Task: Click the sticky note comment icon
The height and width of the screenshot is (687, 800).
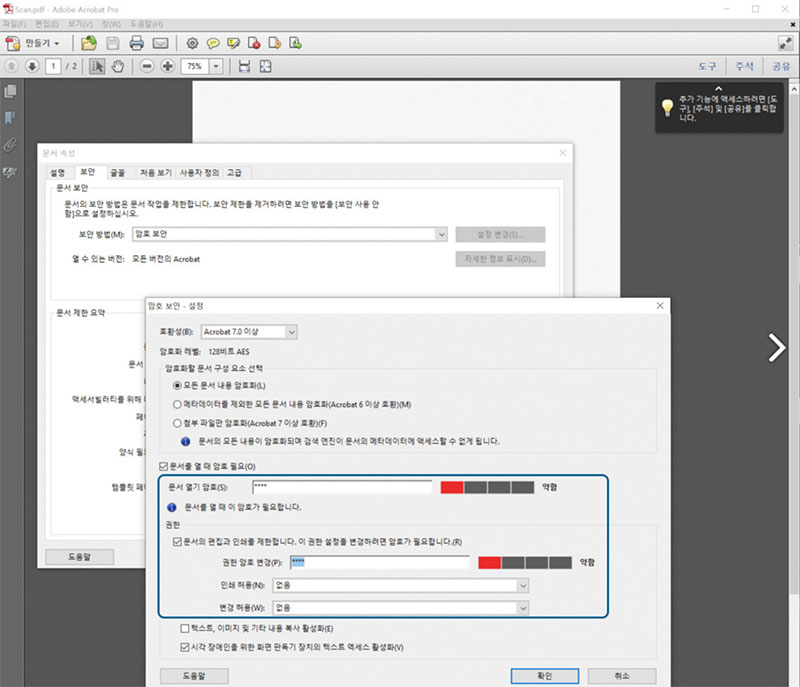Action: (x=212, y=43)
